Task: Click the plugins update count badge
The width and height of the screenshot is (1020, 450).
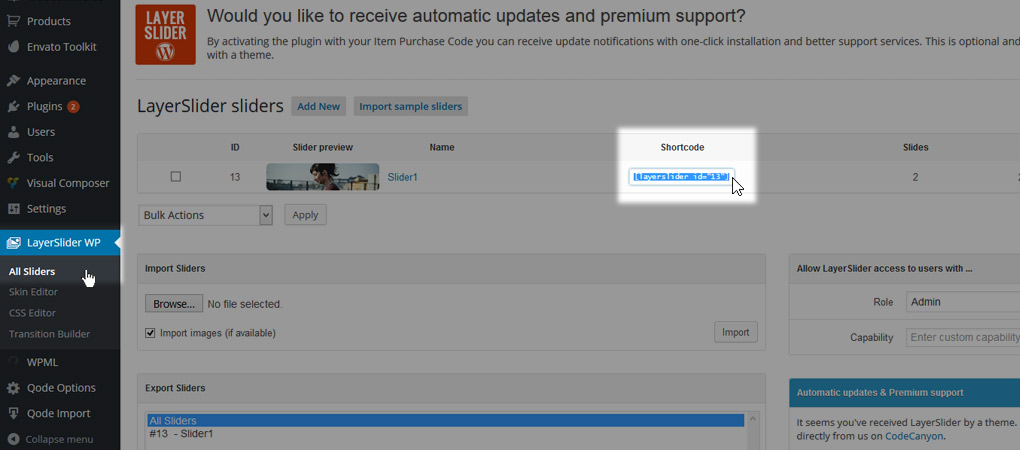Action: [73, 107]
